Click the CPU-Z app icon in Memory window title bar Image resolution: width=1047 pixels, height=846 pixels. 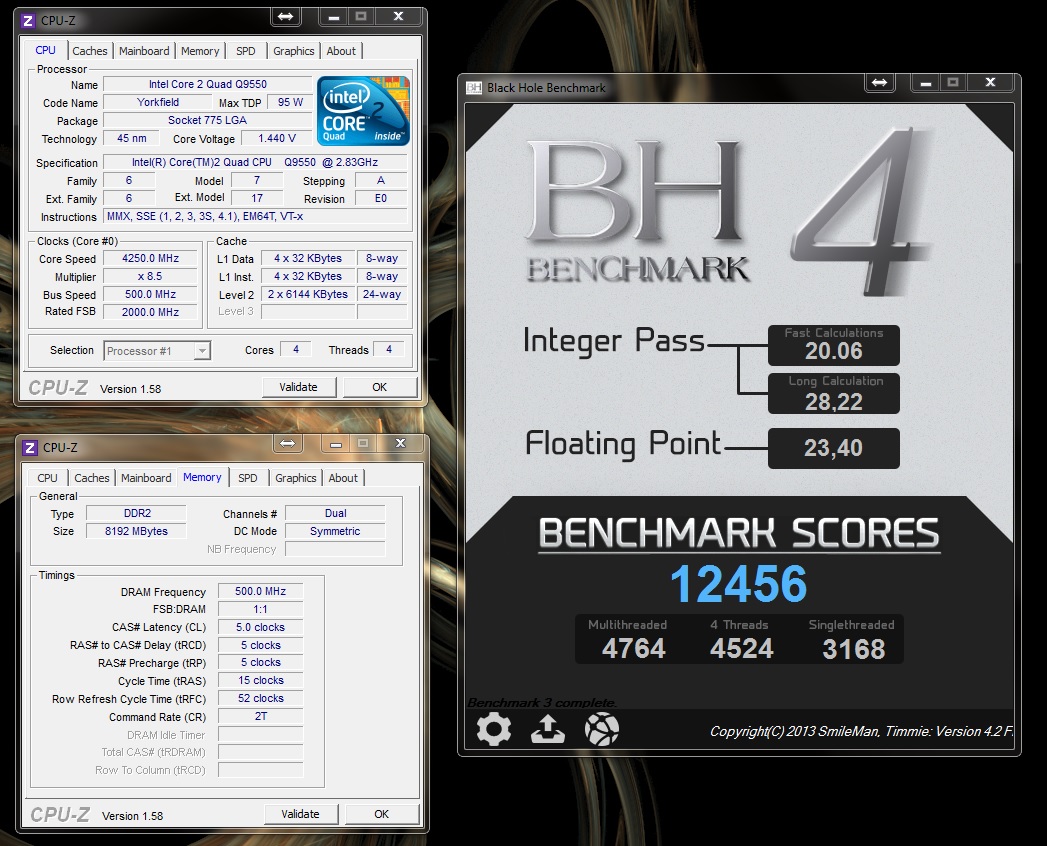click(30, 447)
